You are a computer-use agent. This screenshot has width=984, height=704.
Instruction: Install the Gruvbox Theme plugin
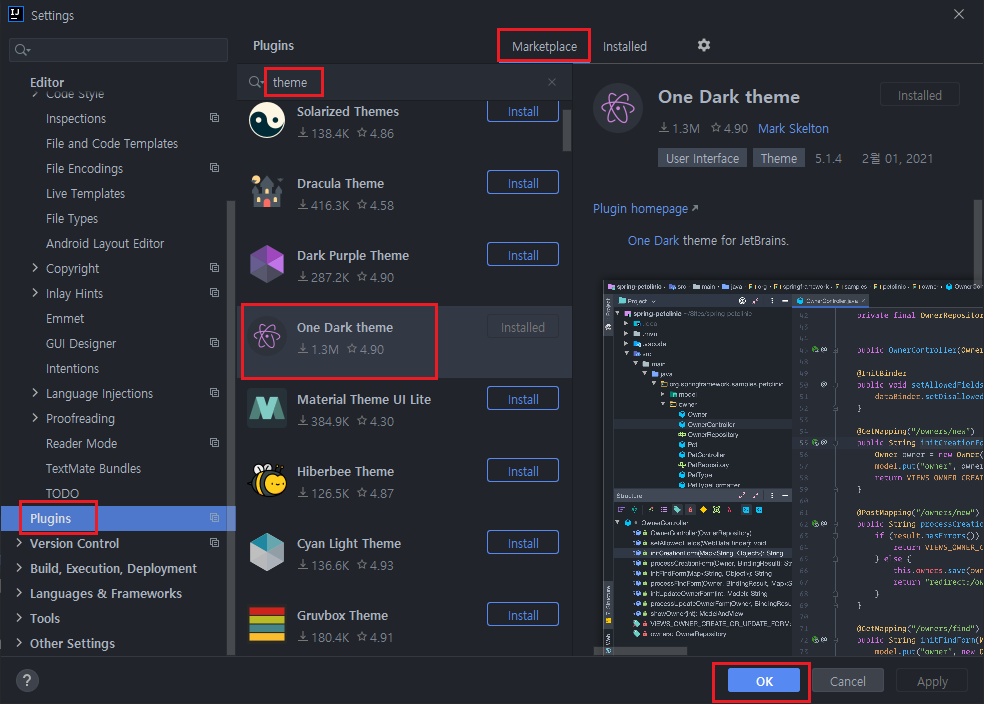[523, 615]
